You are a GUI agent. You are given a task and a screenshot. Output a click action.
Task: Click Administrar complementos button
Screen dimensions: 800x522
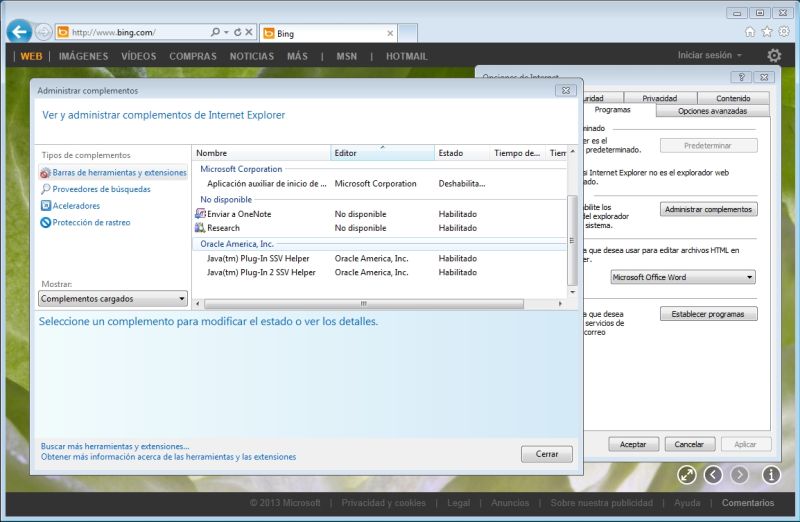tap(708, 209)
